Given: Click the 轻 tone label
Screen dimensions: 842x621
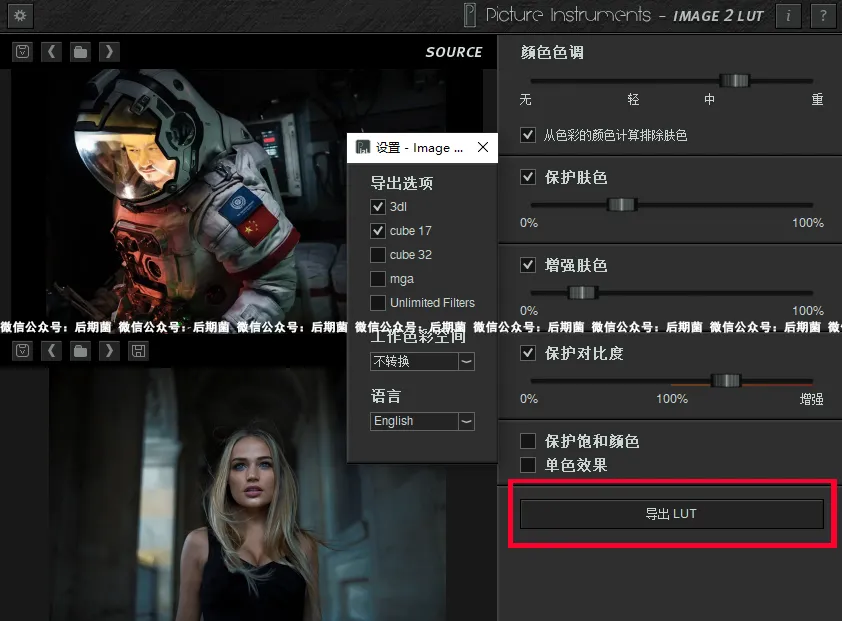Looking at the screenshot, I should pos(633,99).
